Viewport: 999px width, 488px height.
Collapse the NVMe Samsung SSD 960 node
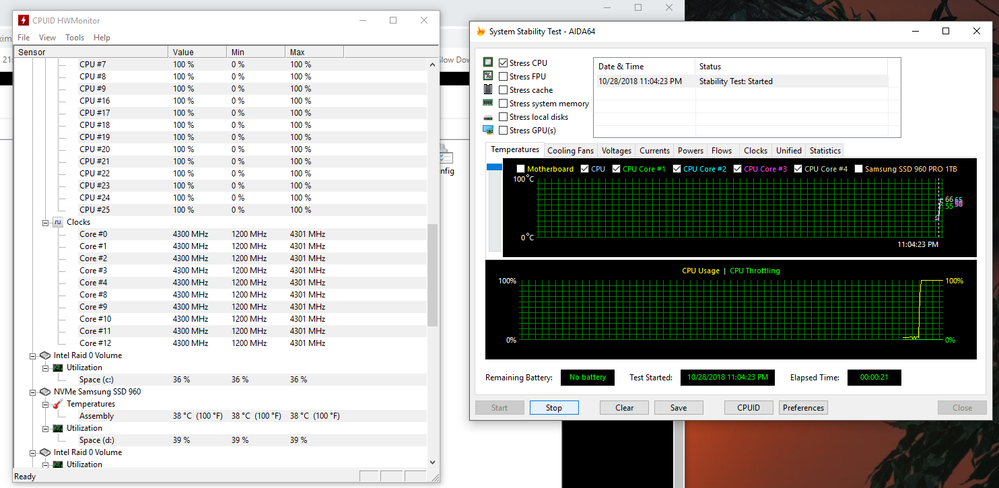pyautogui.click(x=32, y=392)
